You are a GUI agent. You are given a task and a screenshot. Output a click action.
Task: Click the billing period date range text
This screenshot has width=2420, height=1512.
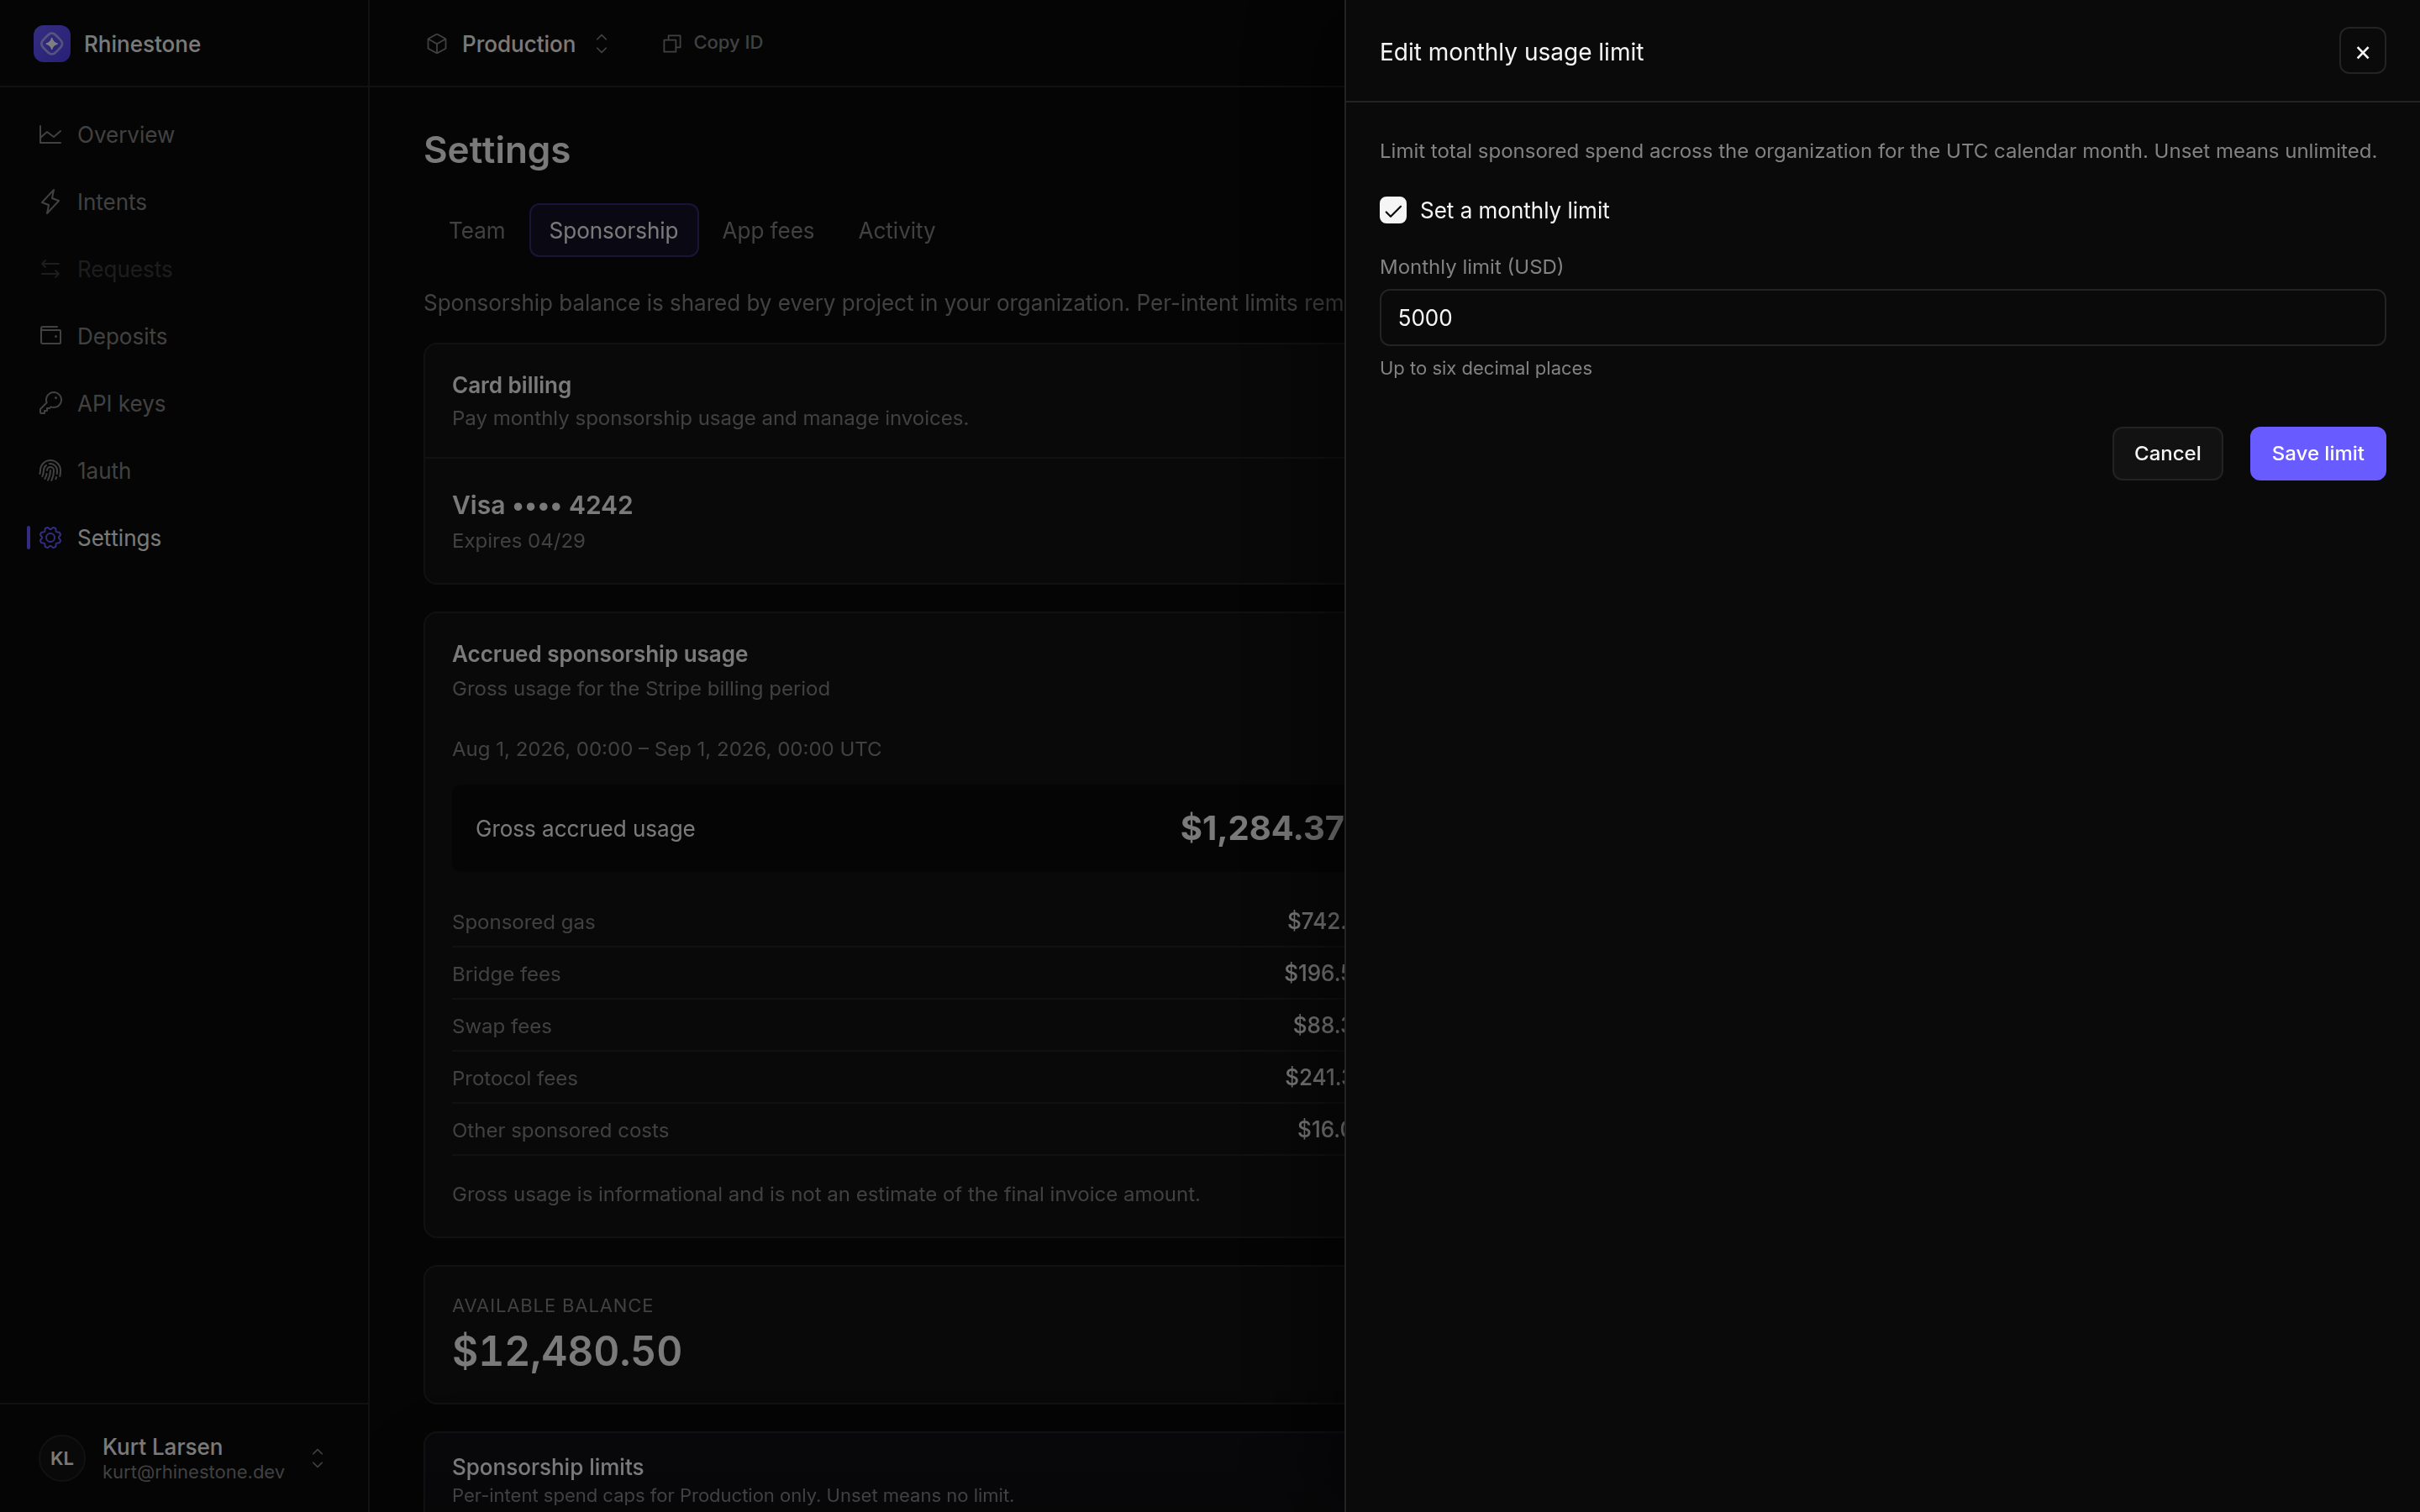click(x=666, y=749)
